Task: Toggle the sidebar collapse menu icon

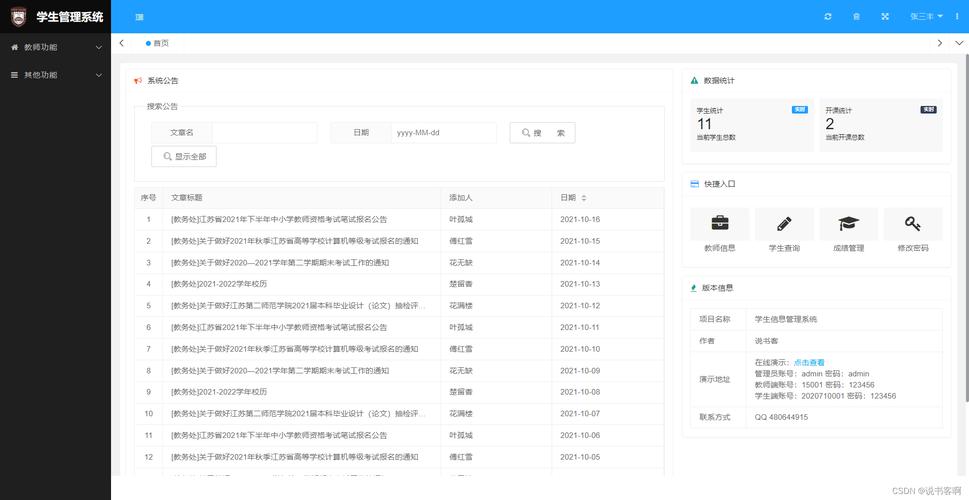Action: pyautogui.click(x=140, y=17)
